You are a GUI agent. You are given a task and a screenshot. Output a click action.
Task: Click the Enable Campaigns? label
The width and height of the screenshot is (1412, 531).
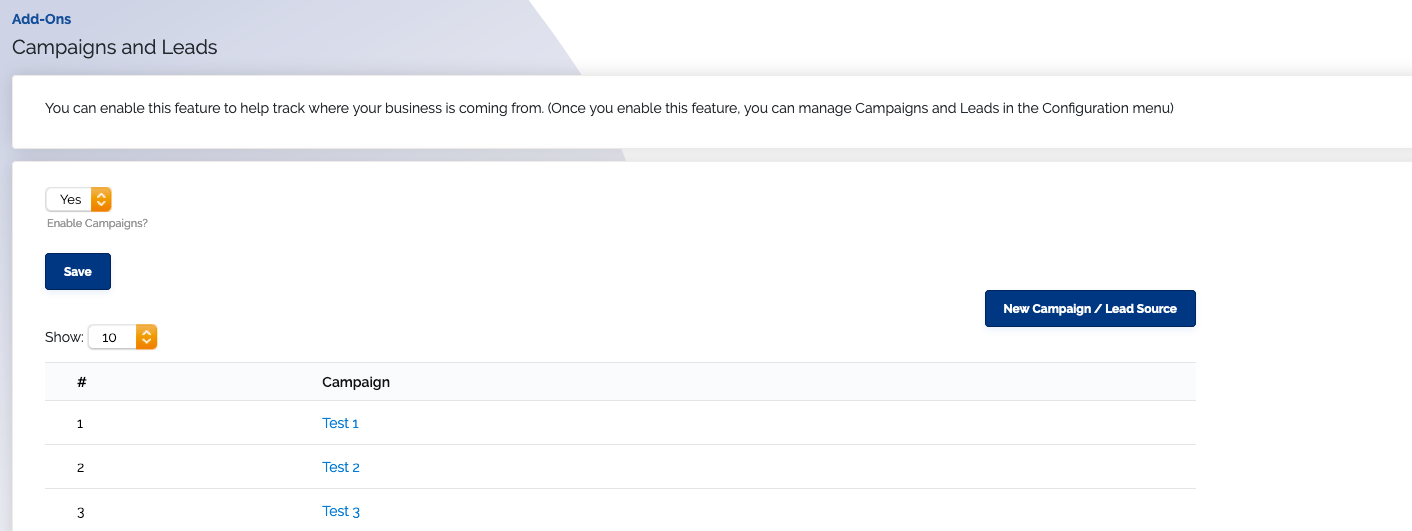point(97,223)
